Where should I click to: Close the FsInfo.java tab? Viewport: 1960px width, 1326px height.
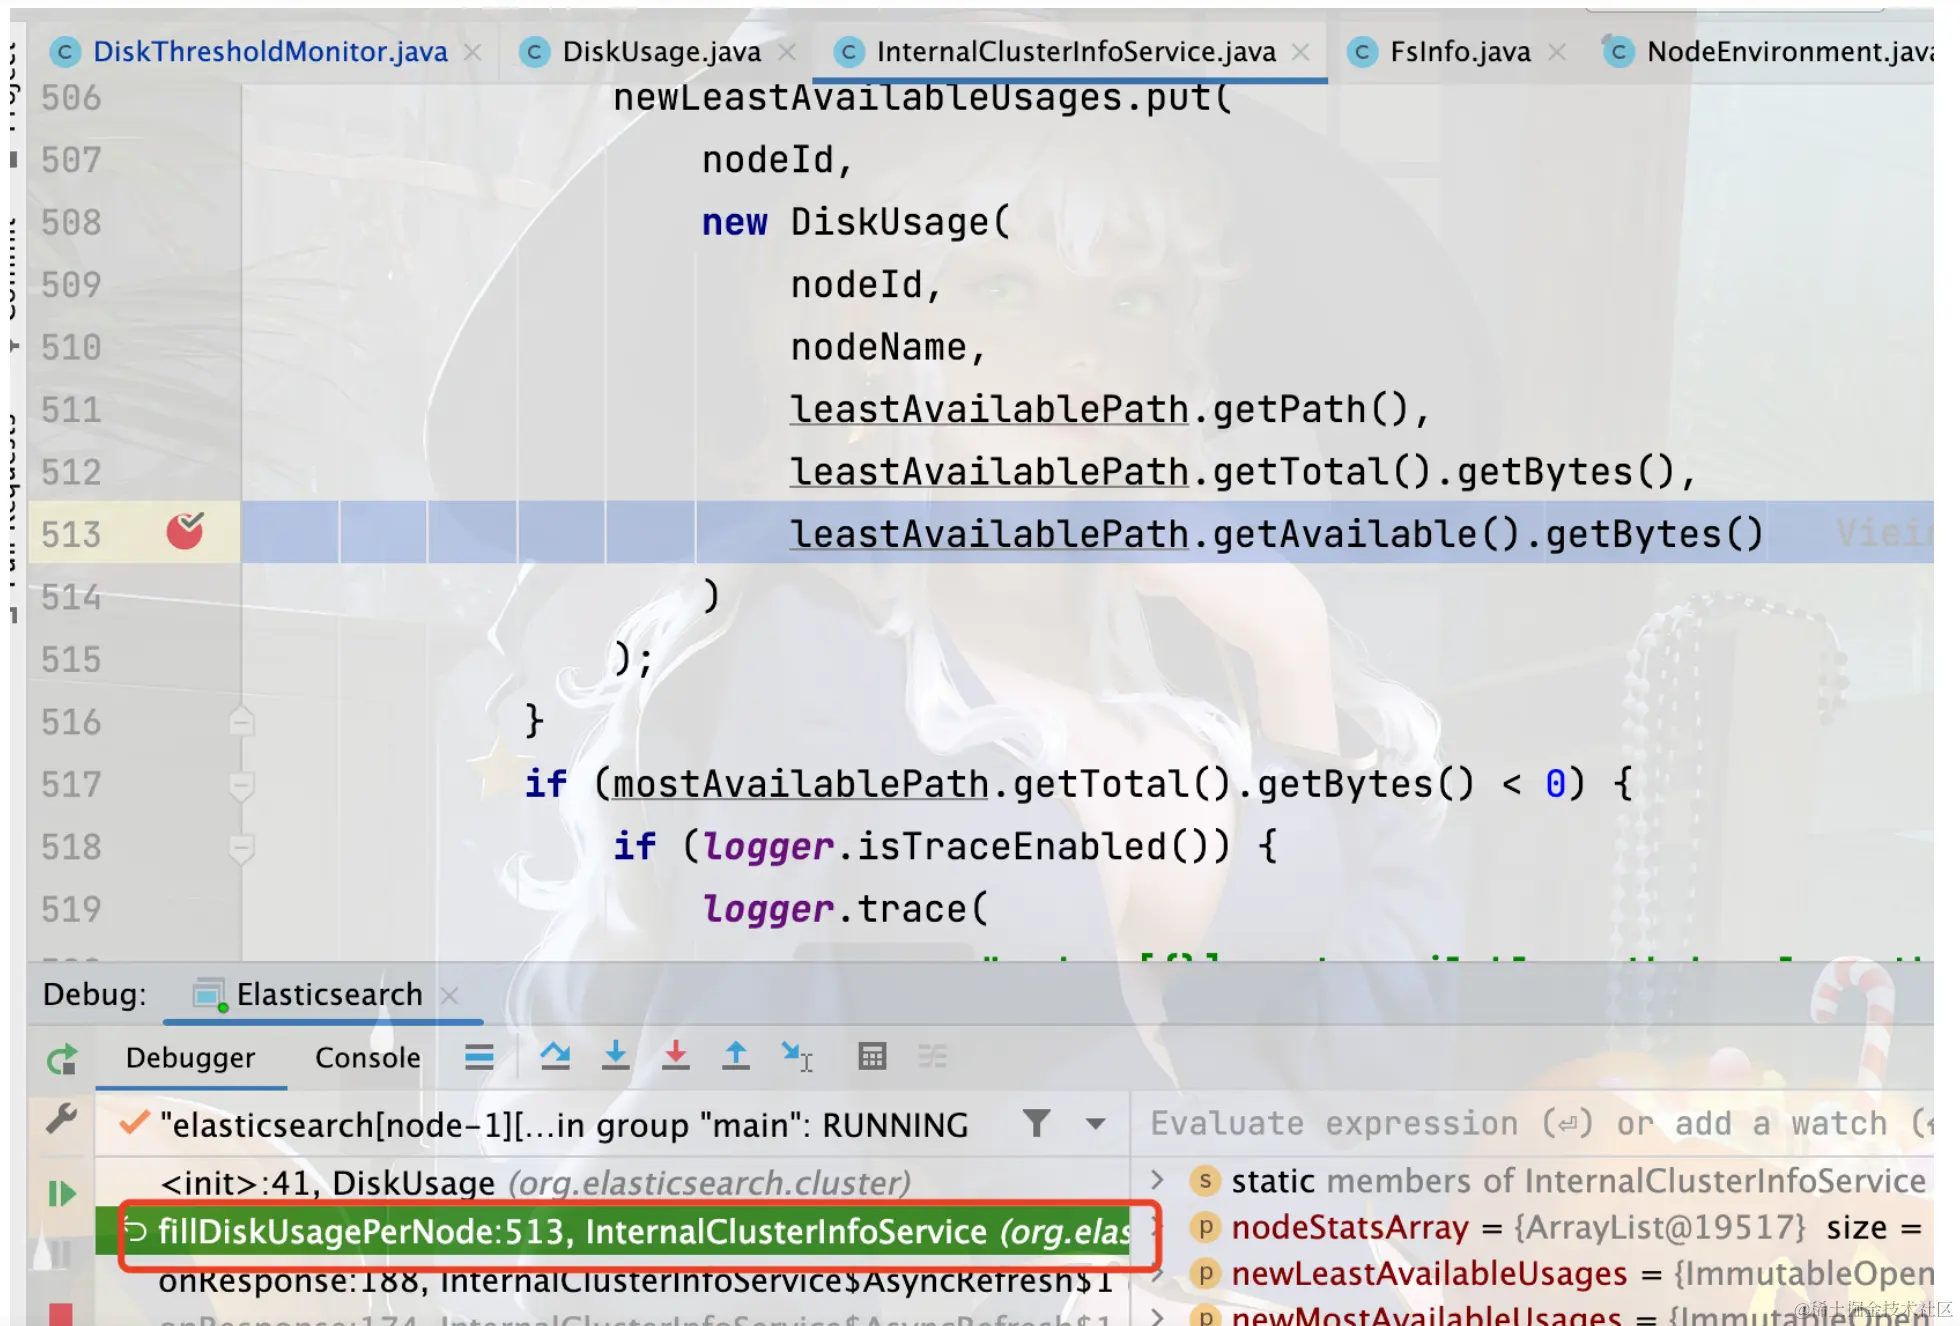(1557, 52)
